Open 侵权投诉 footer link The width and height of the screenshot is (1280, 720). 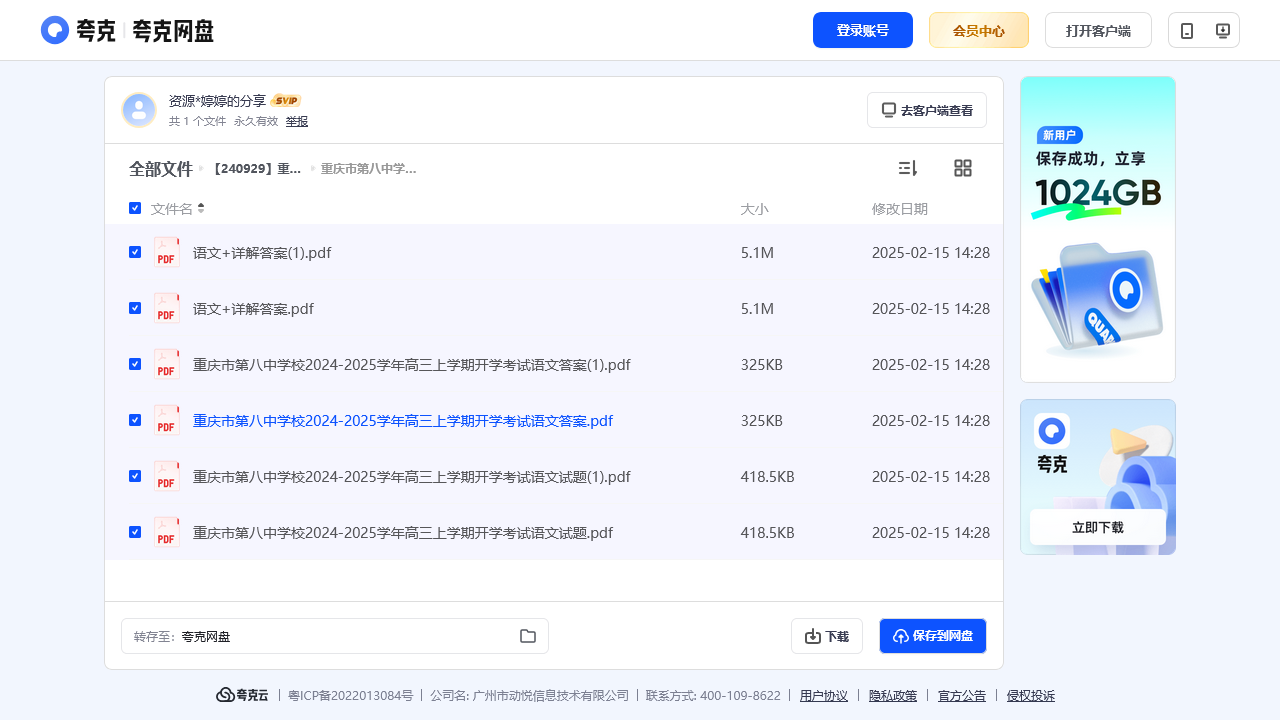coord(1031,696)
